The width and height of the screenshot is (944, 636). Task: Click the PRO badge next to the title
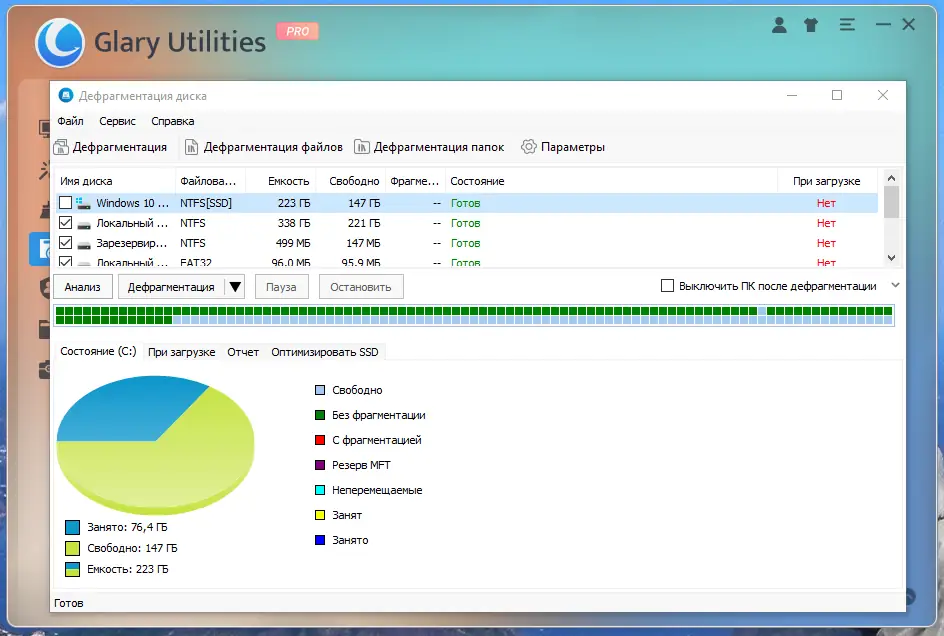point(297,31)
